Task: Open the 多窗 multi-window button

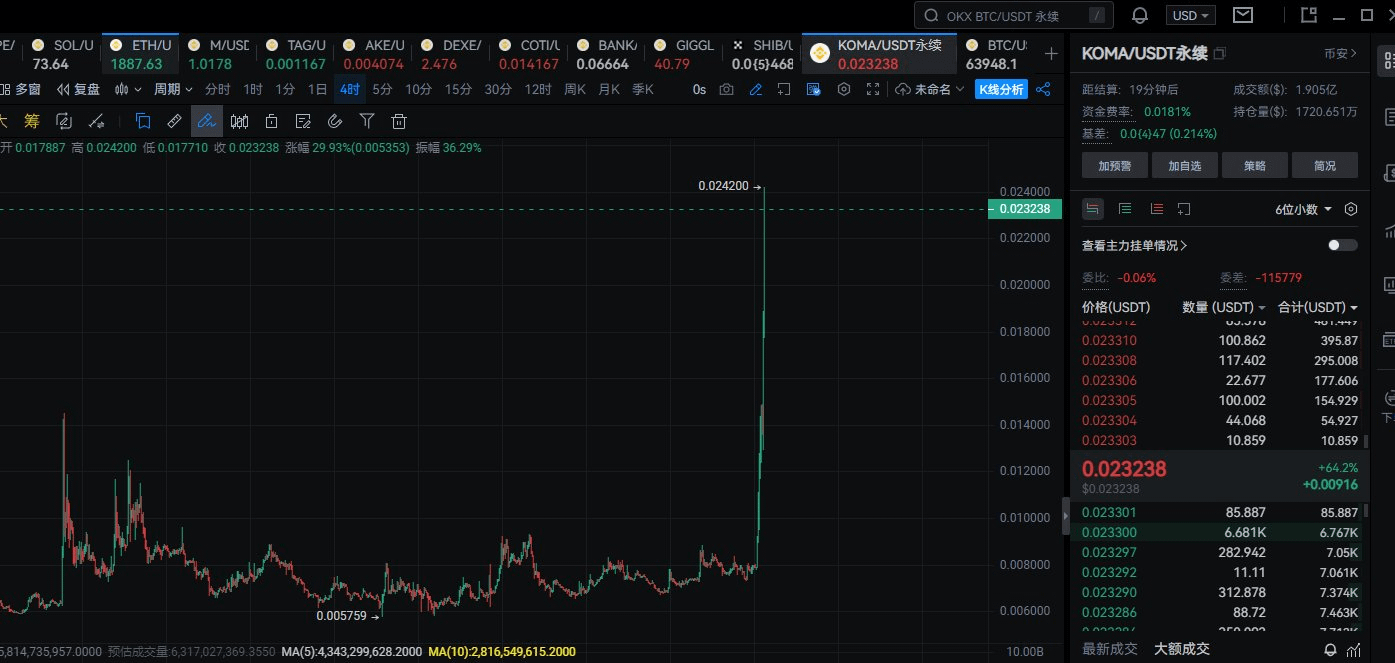Action: tap(20, 89)
